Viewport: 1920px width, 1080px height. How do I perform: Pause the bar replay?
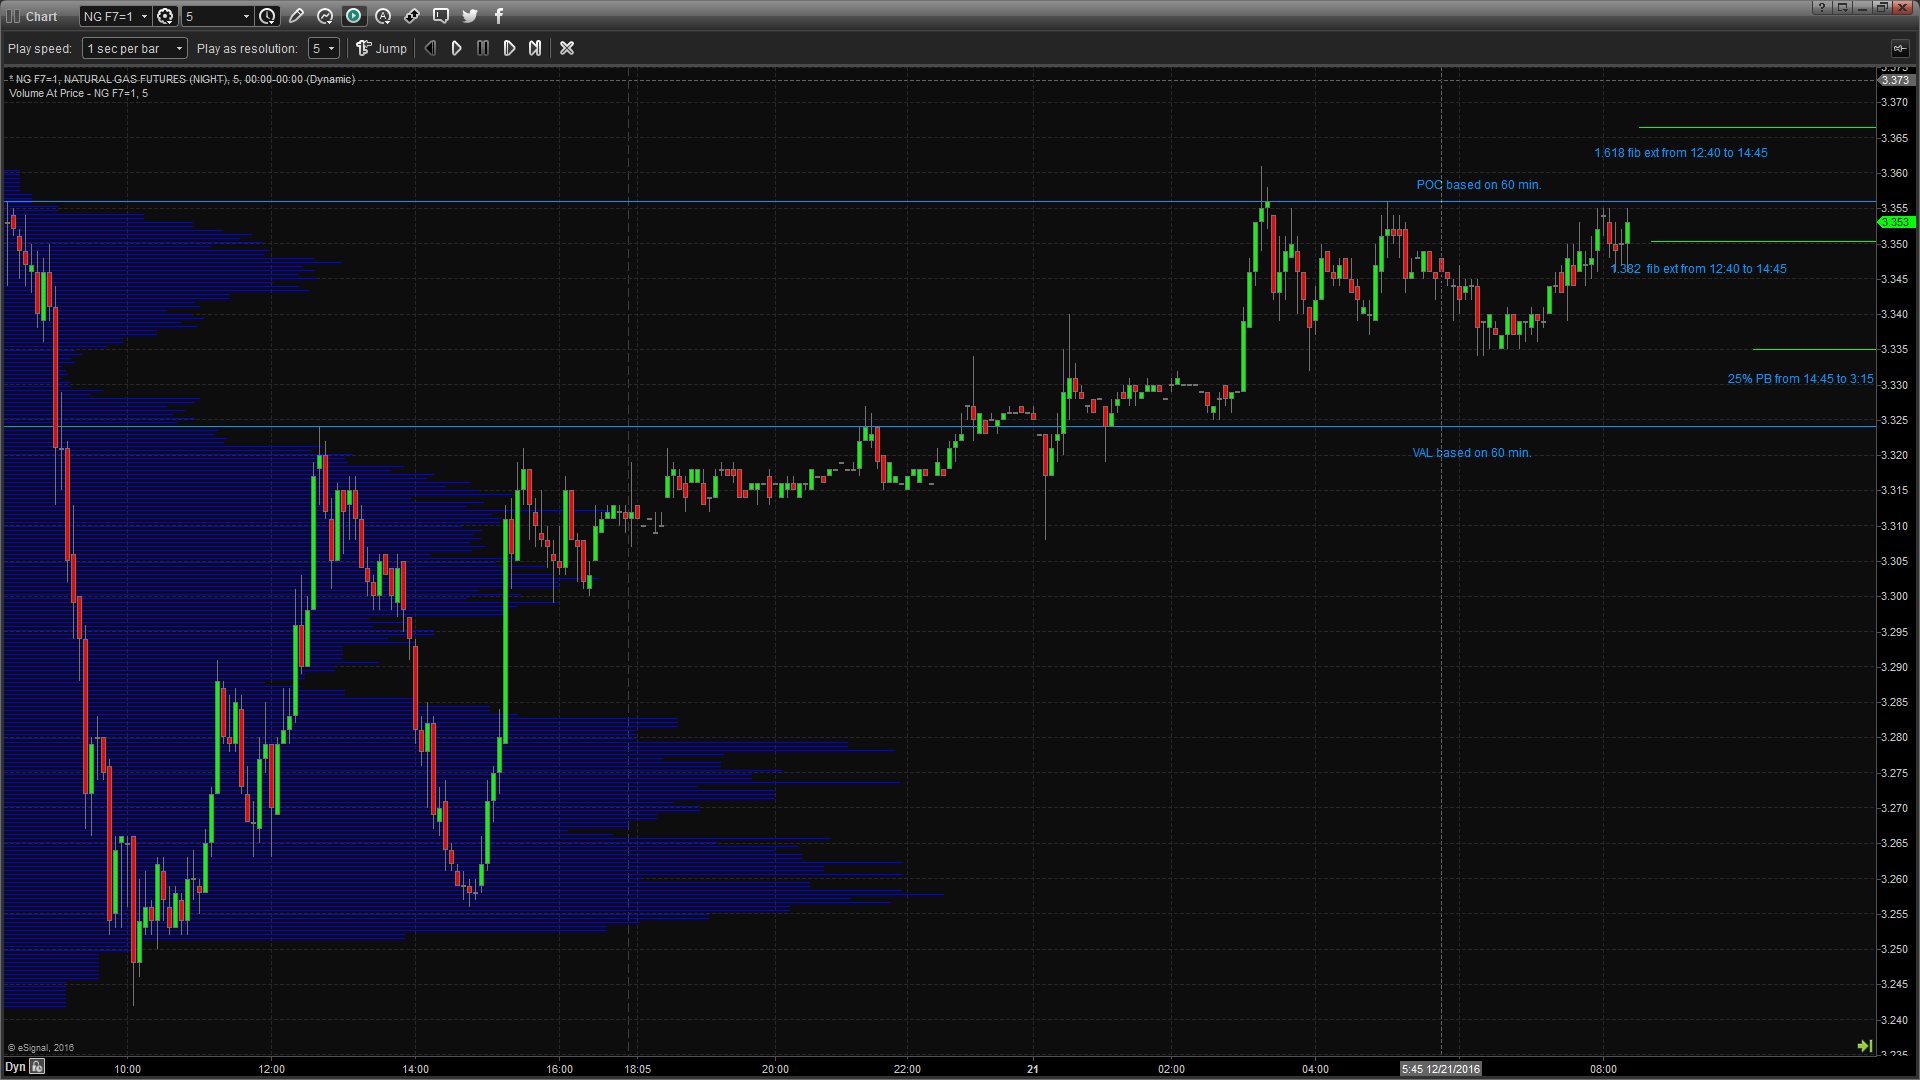pyautogui.click(x=483, y=48)
